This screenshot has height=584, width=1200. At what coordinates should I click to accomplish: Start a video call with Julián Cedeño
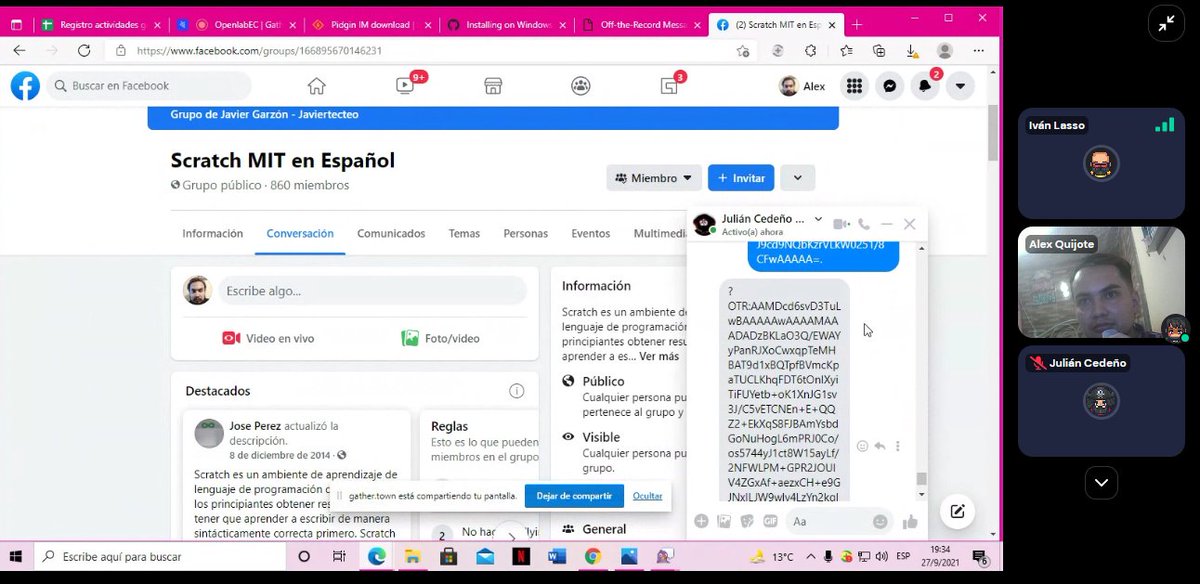pyautogui.click(x=842, y=224)
